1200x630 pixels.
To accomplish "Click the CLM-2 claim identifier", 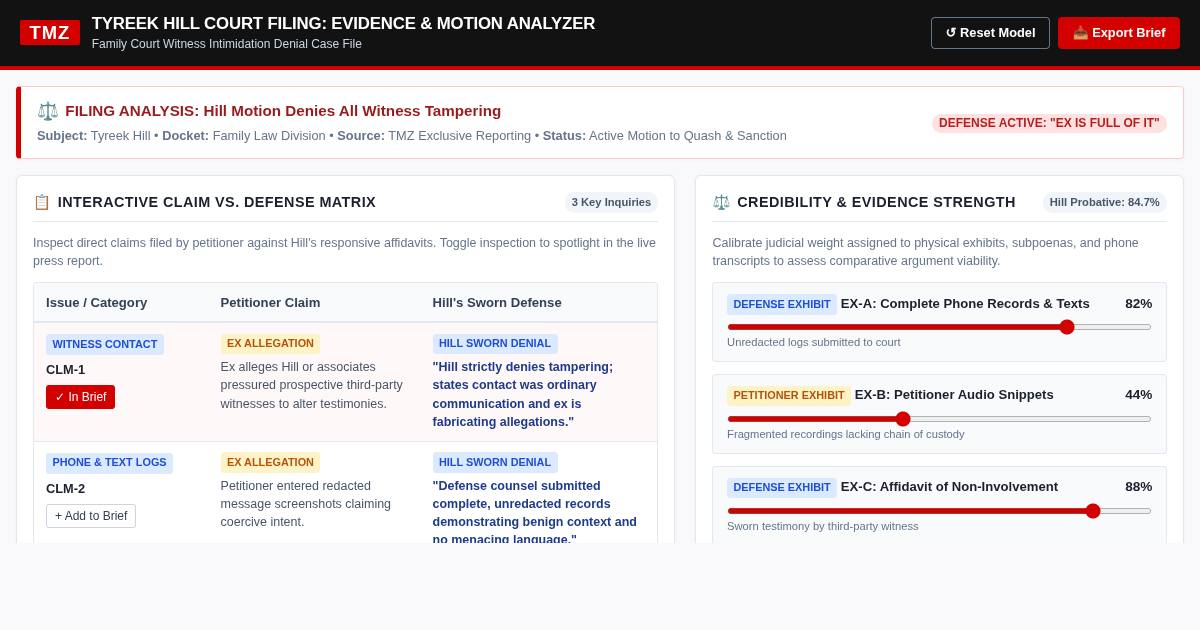I will point(66,489).
